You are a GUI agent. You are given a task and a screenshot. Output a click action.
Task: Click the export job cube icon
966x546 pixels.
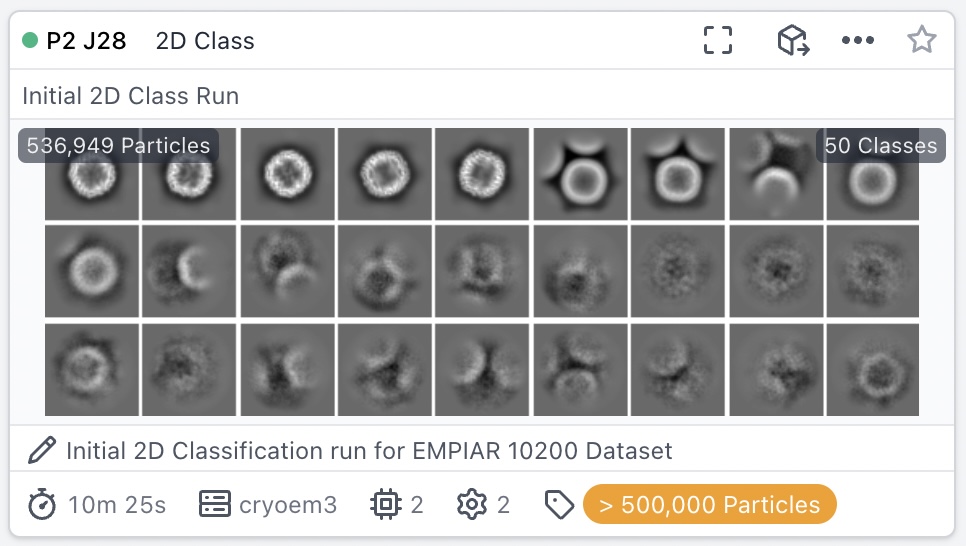792,40
